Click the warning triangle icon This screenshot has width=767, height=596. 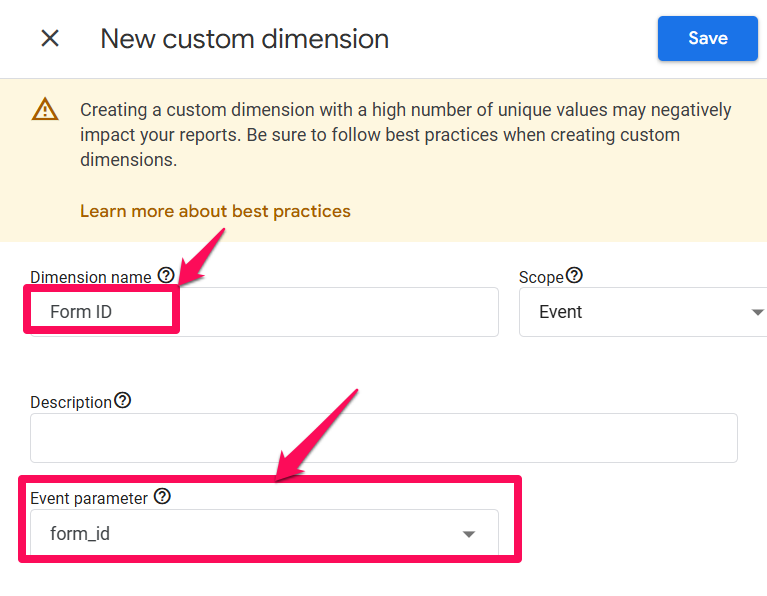(x=45, y=109)
